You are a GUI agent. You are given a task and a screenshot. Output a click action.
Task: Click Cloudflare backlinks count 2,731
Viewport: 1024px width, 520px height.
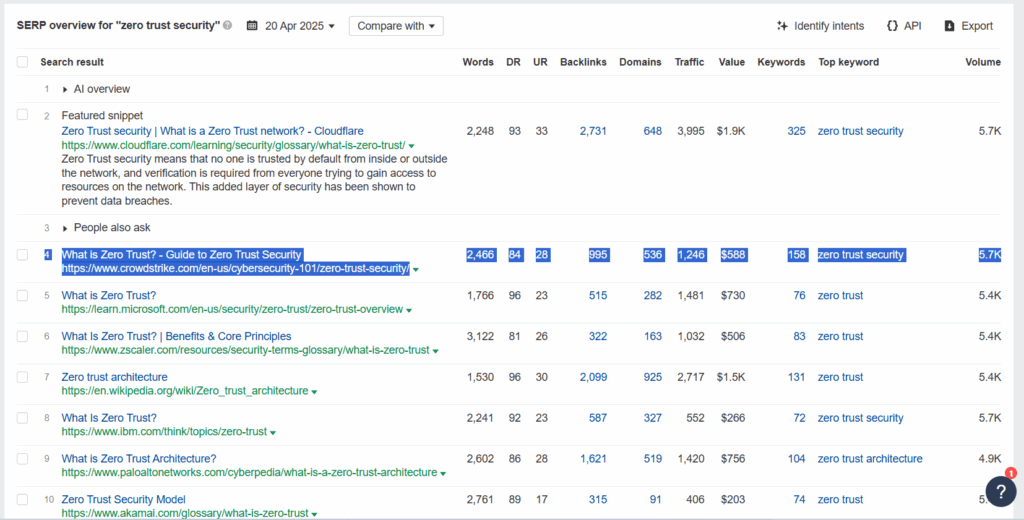click(x=593, y=131)
